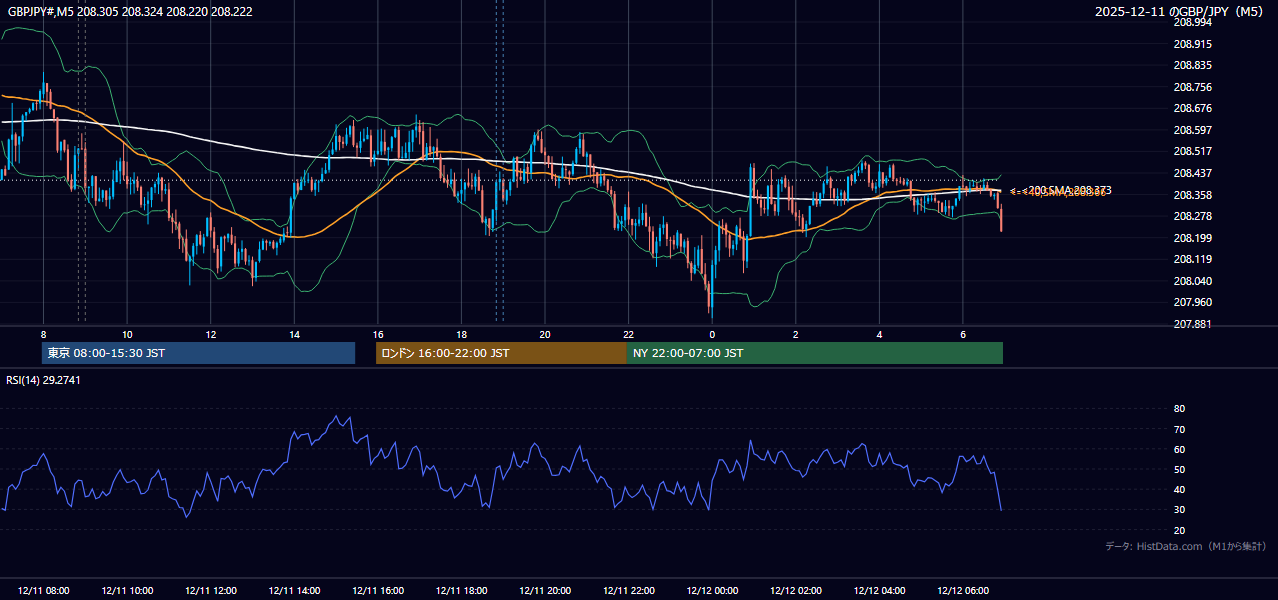Viewport: 1278px width, 600px height.
Task: Click the 12/11 16:00 date label
Action: (x=377, y=591)
